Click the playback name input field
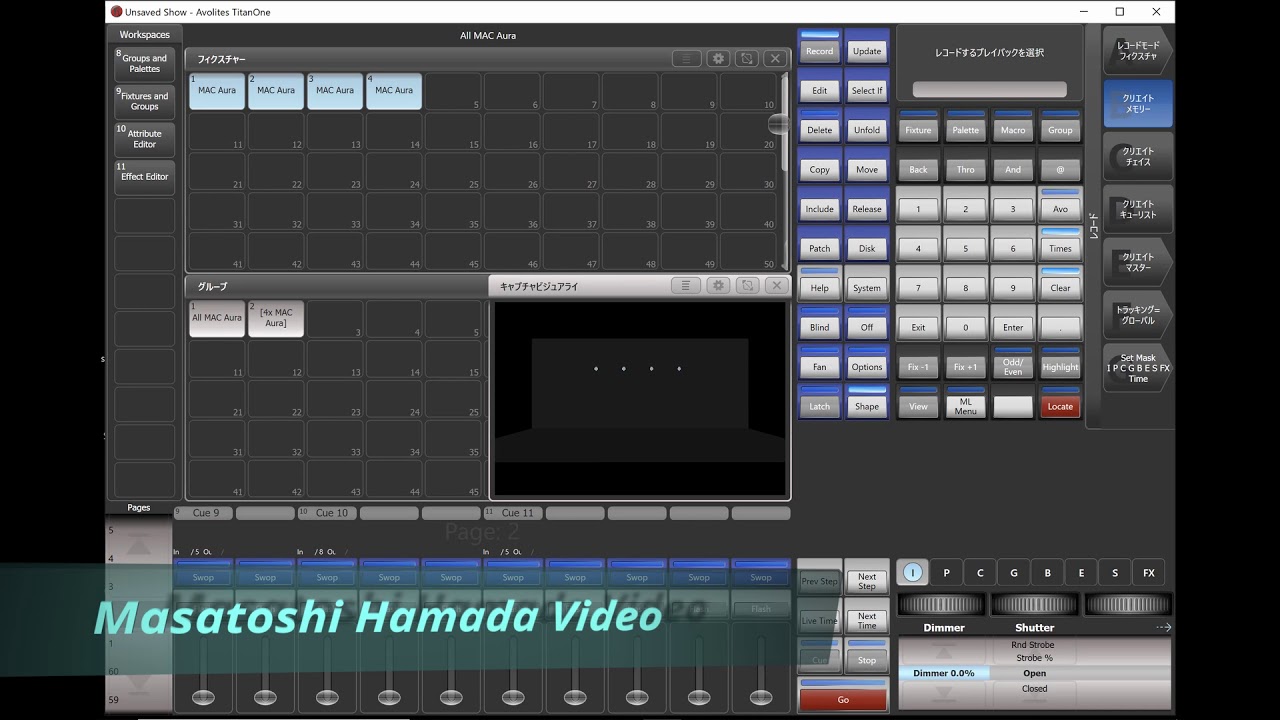Image resolution: width=1280 pixels, height=720 pixels. pos(989,89)
